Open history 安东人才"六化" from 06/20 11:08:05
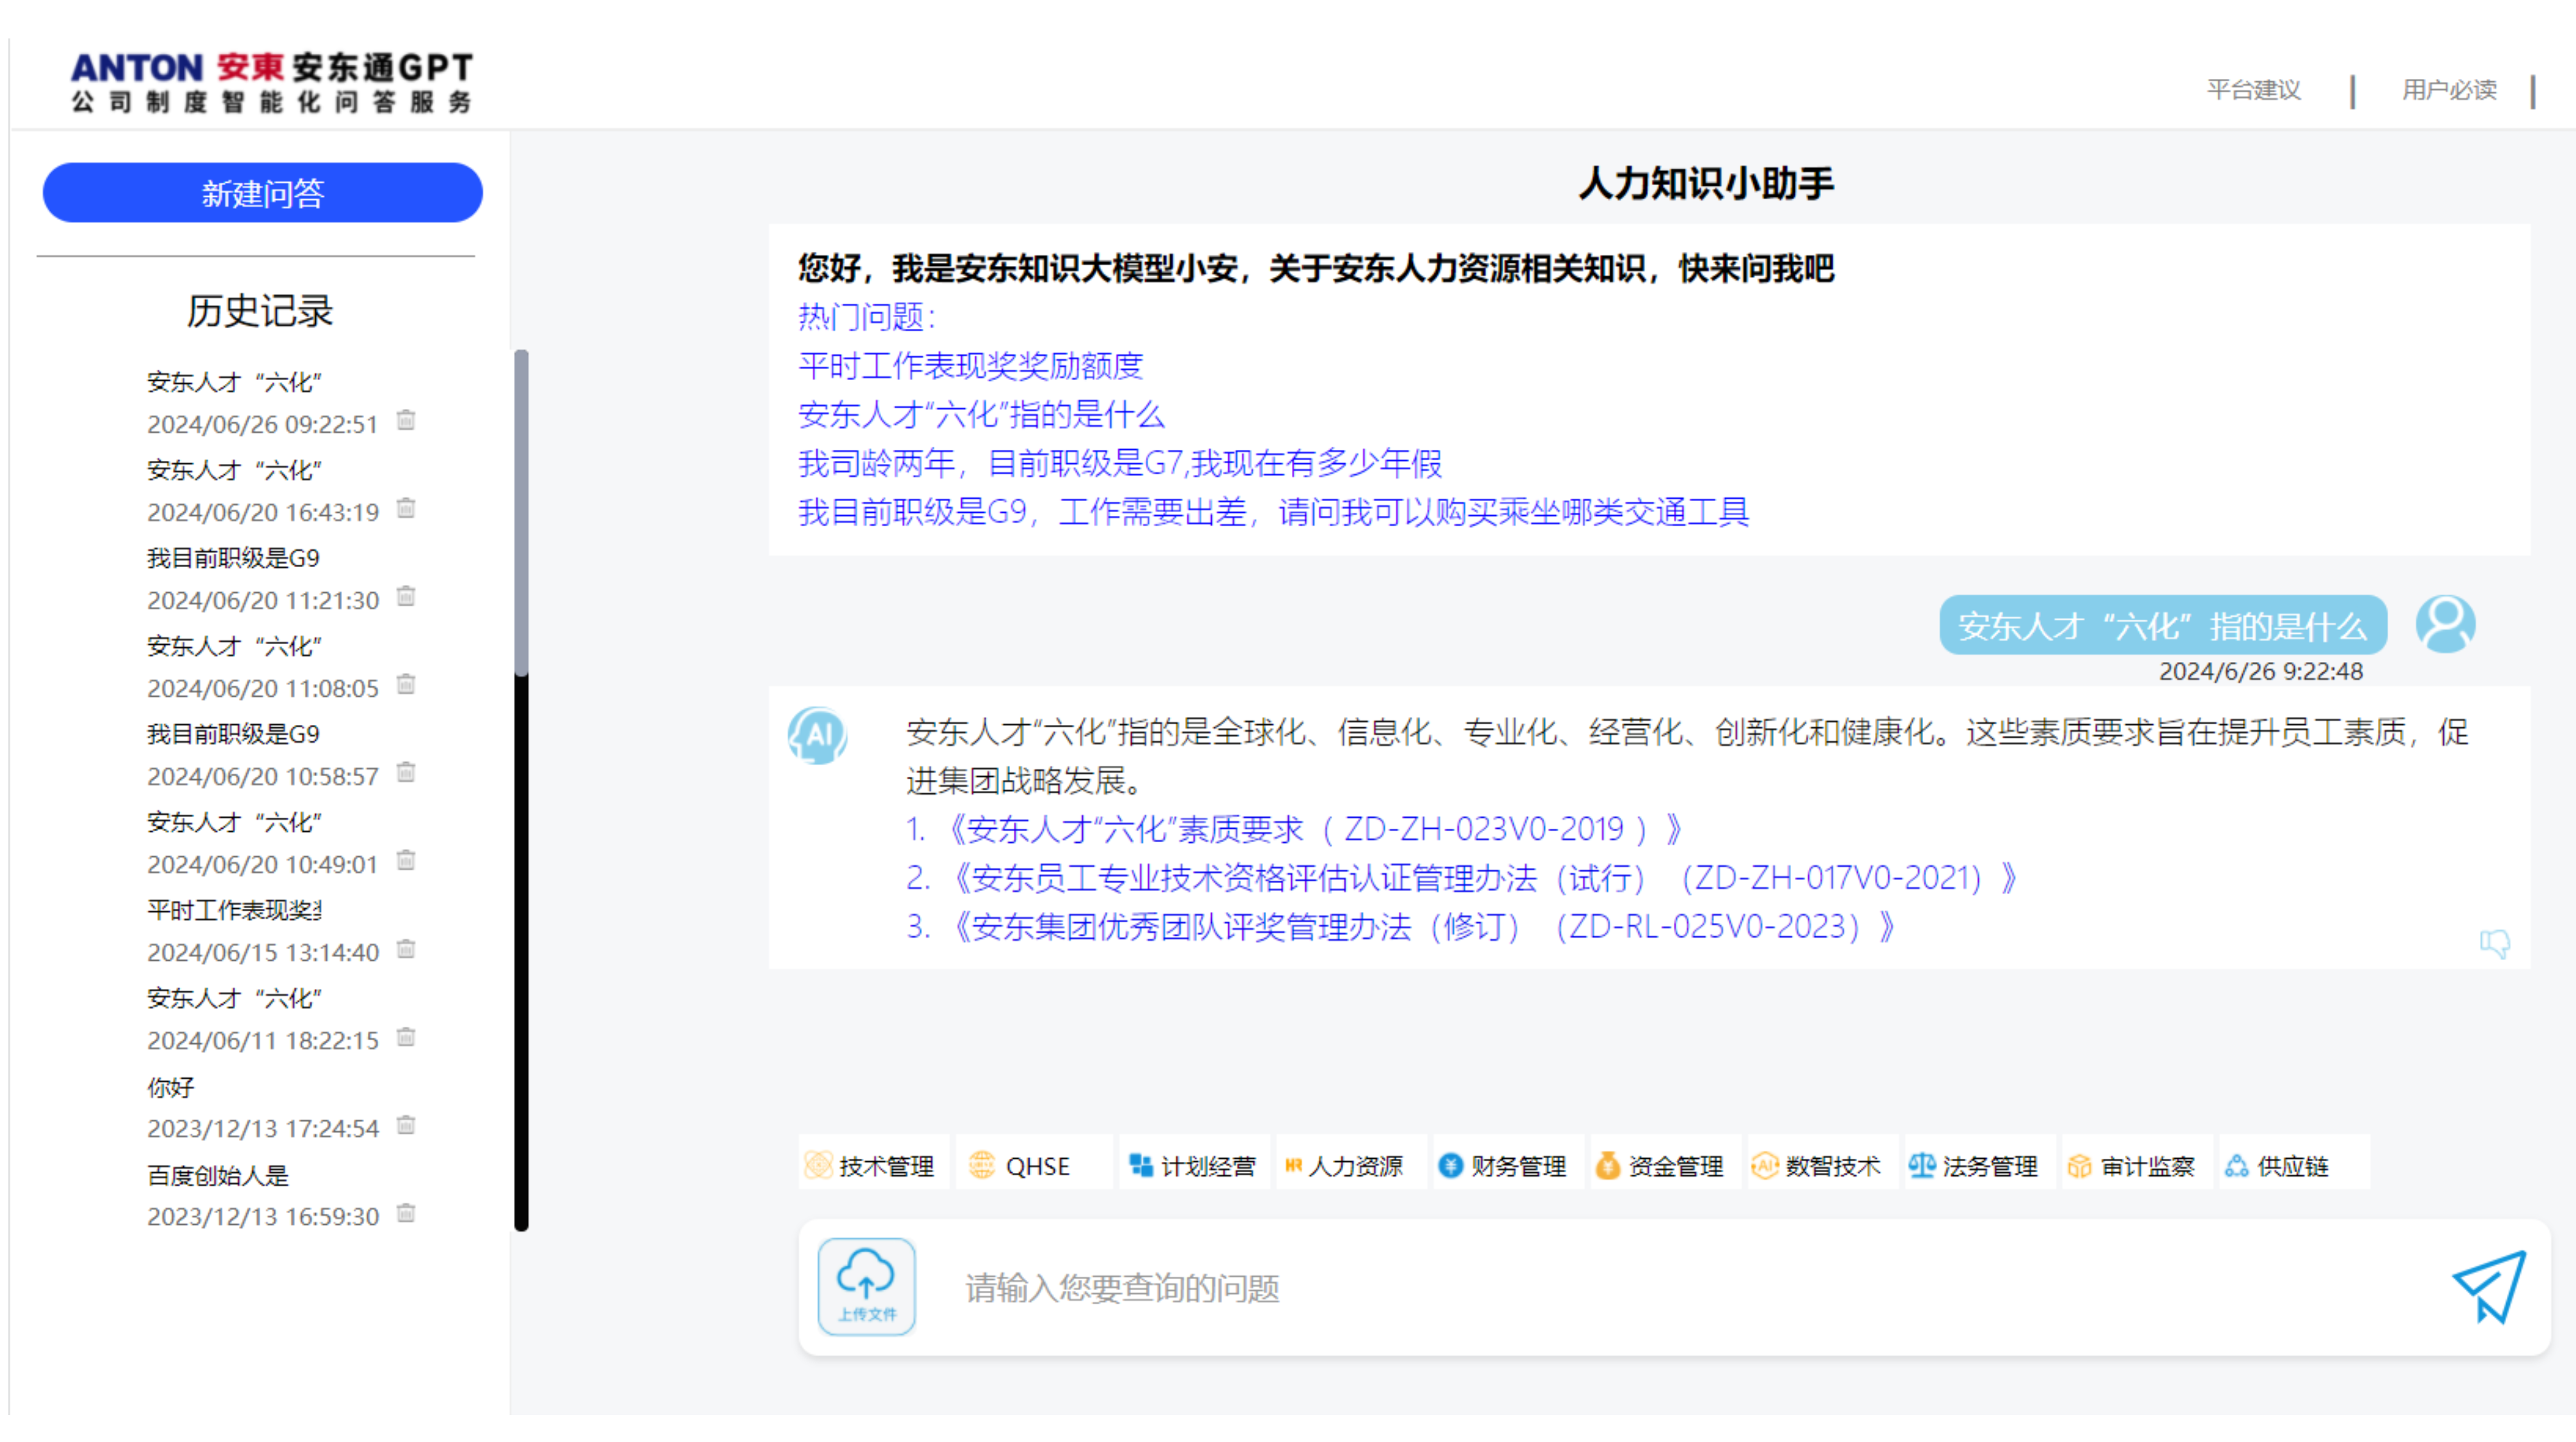 234,646
